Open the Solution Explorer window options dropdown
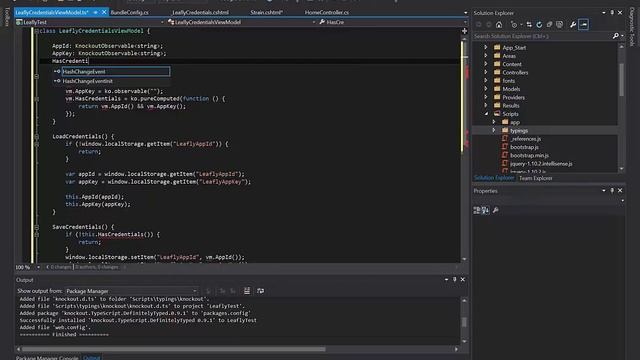The image size is (640, 360). 604,13
